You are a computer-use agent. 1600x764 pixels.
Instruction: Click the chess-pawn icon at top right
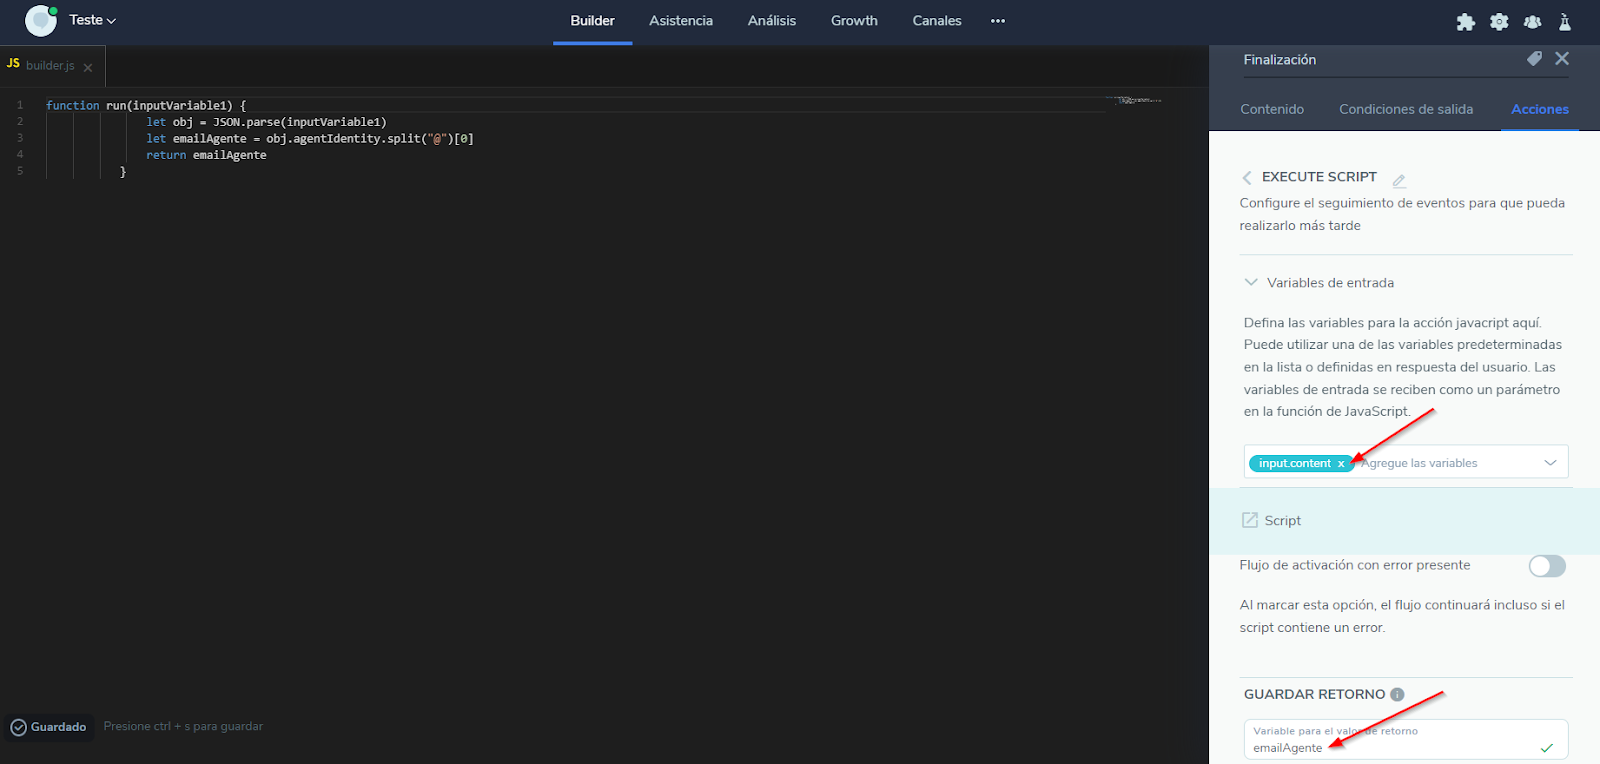1565,22
